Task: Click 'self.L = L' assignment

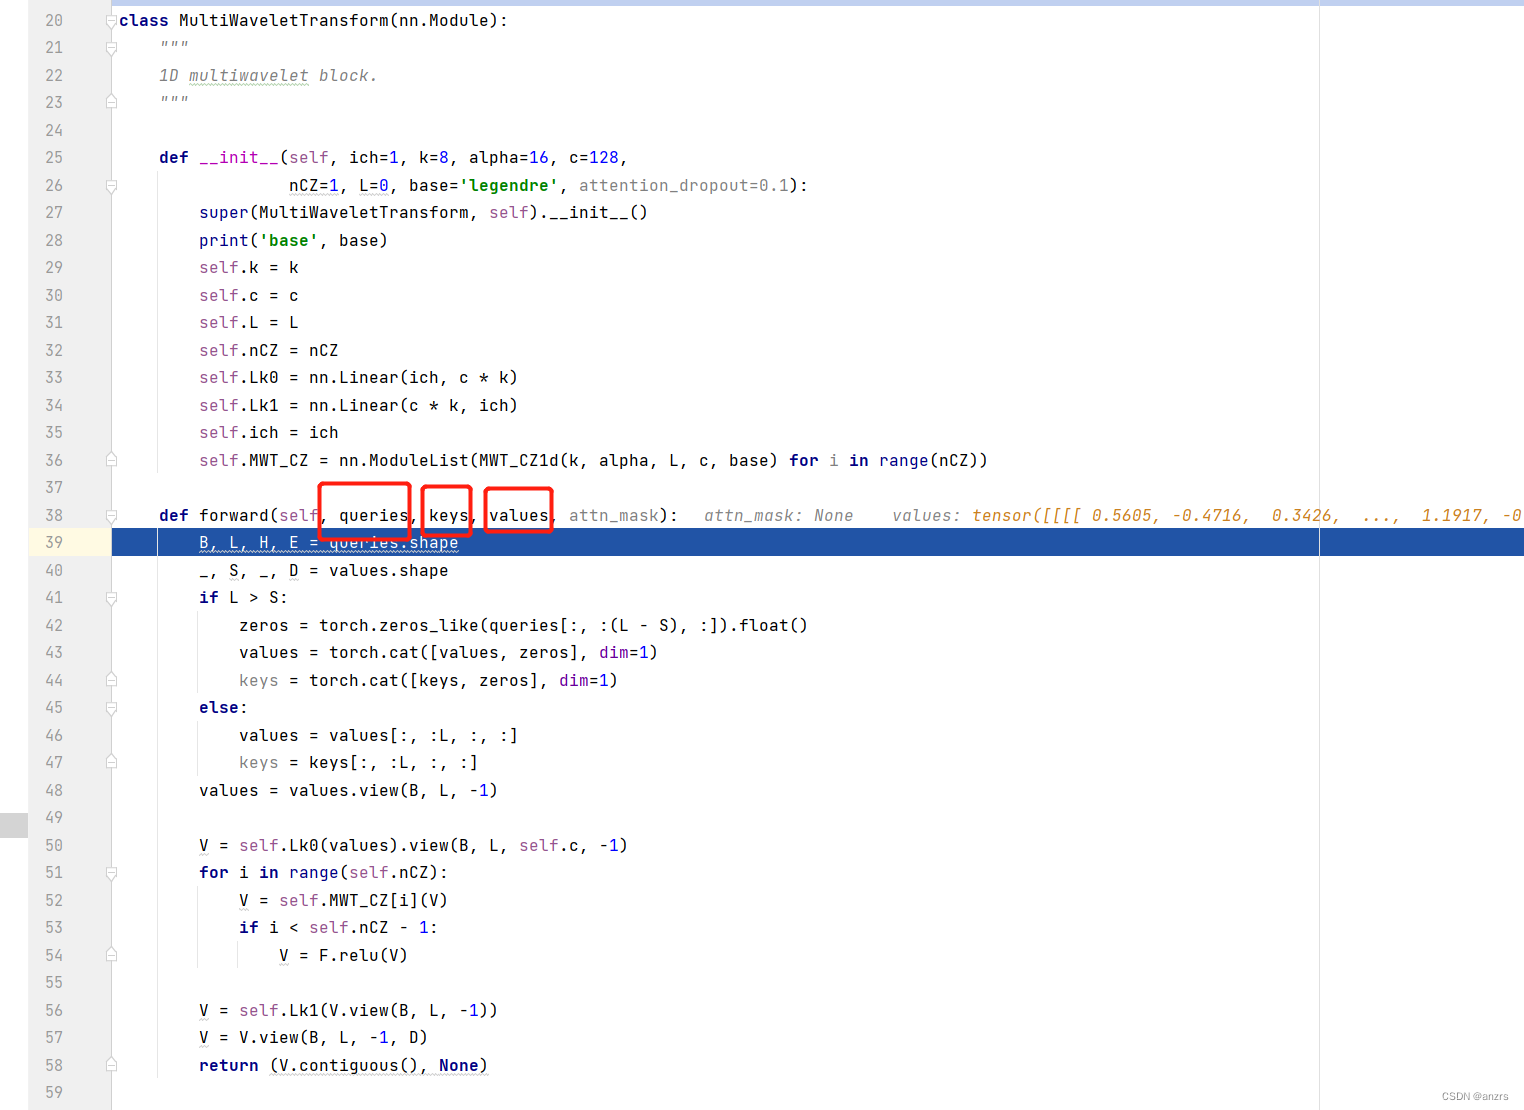Action: click(249, 323)
